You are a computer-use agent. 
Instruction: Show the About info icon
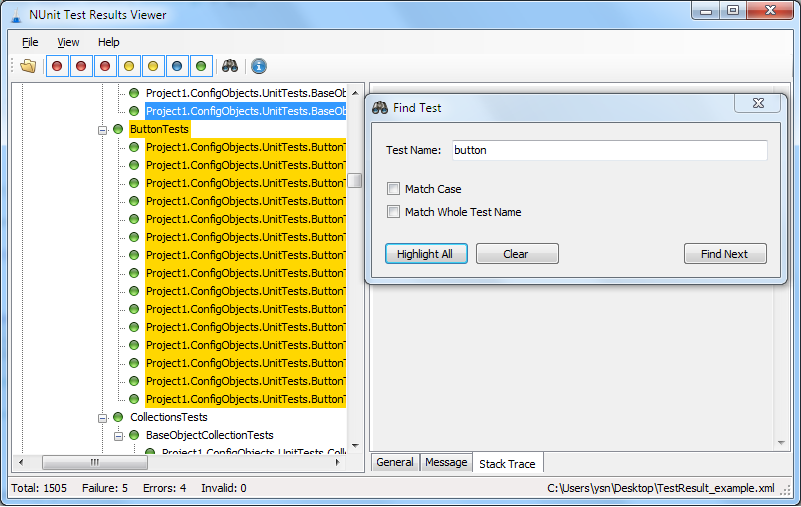[259, 66]
